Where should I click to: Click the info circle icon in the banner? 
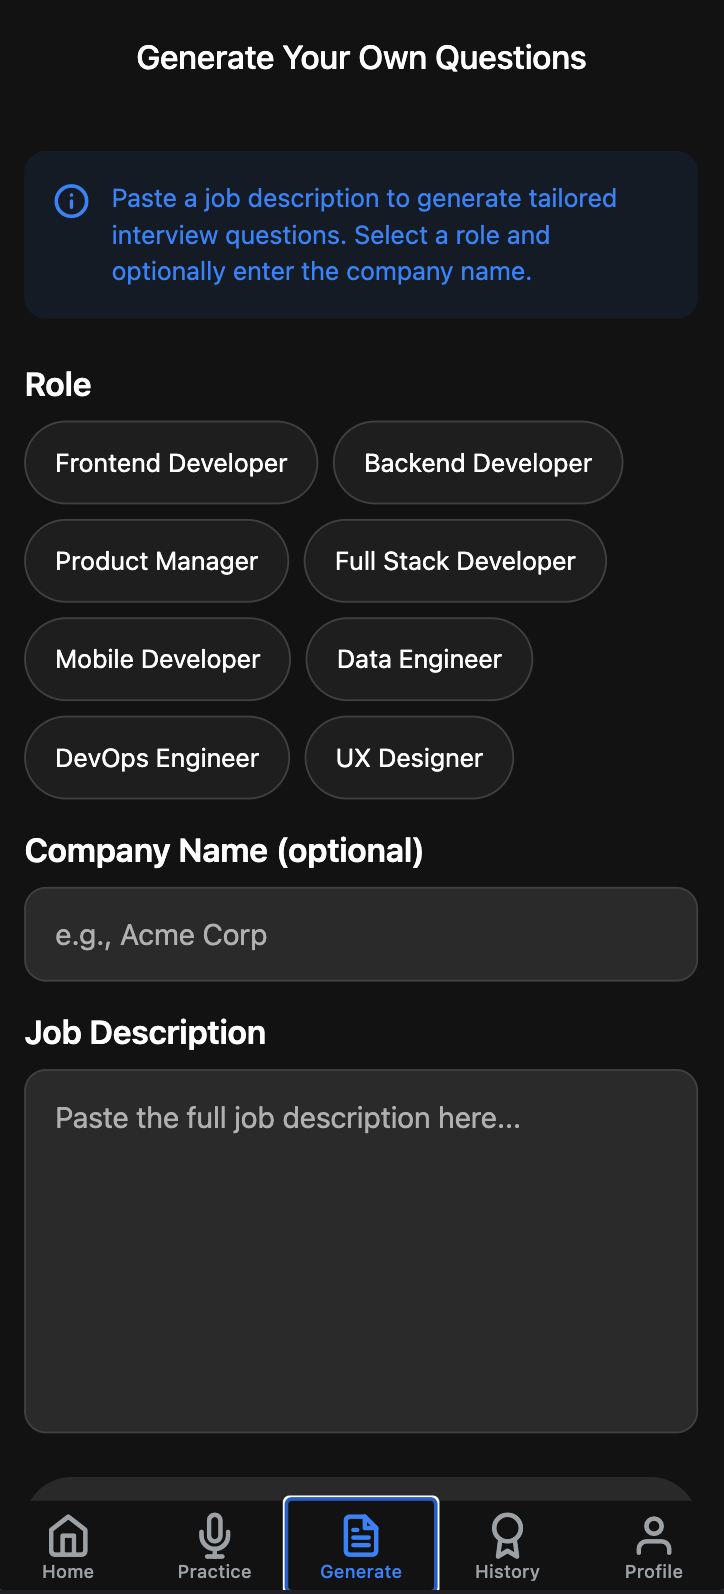click(71, 201)
